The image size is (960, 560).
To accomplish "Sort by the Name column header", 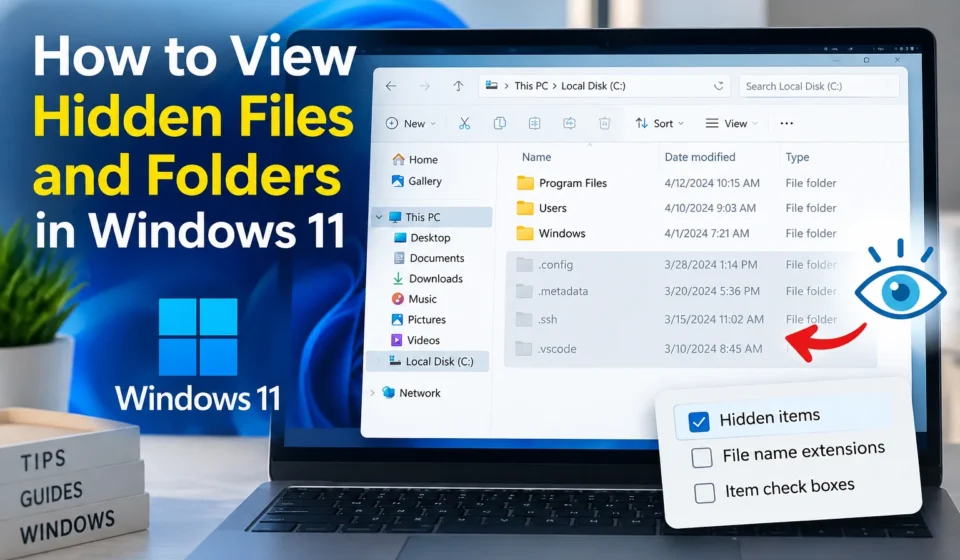I will (536, 157).
